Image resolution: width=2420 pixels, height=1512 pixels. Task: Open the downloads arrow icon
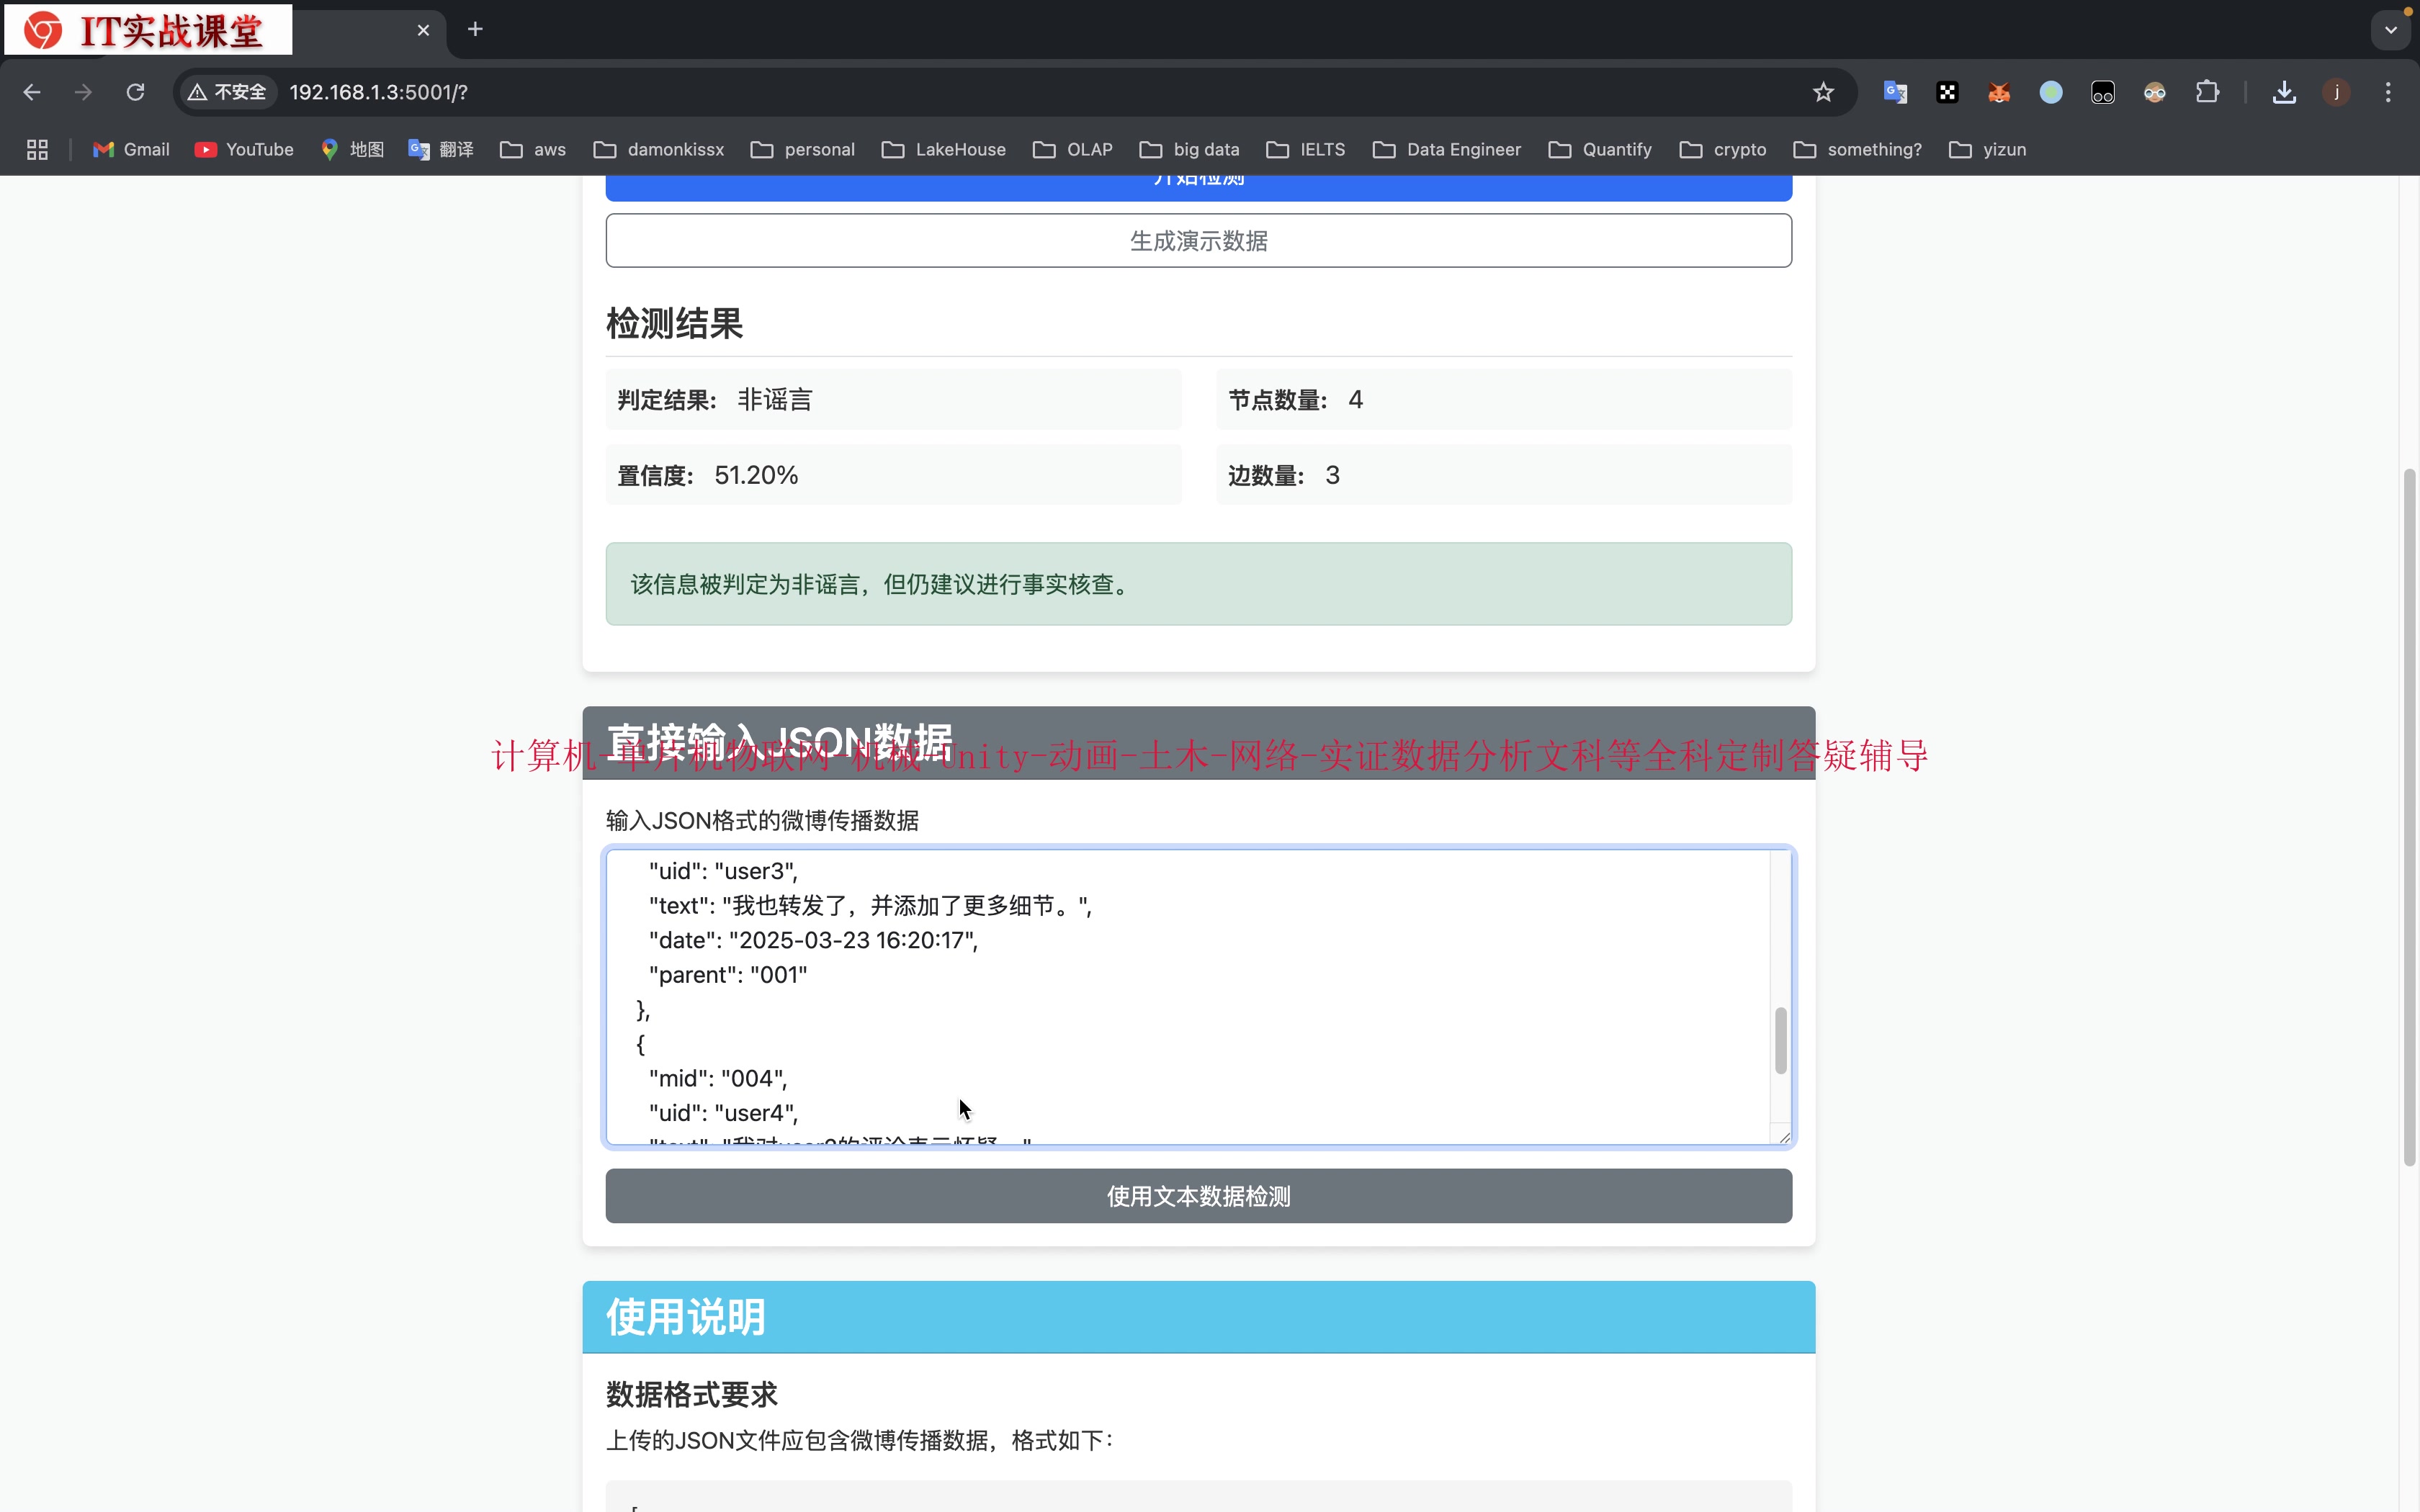[x=2284, y=92]
